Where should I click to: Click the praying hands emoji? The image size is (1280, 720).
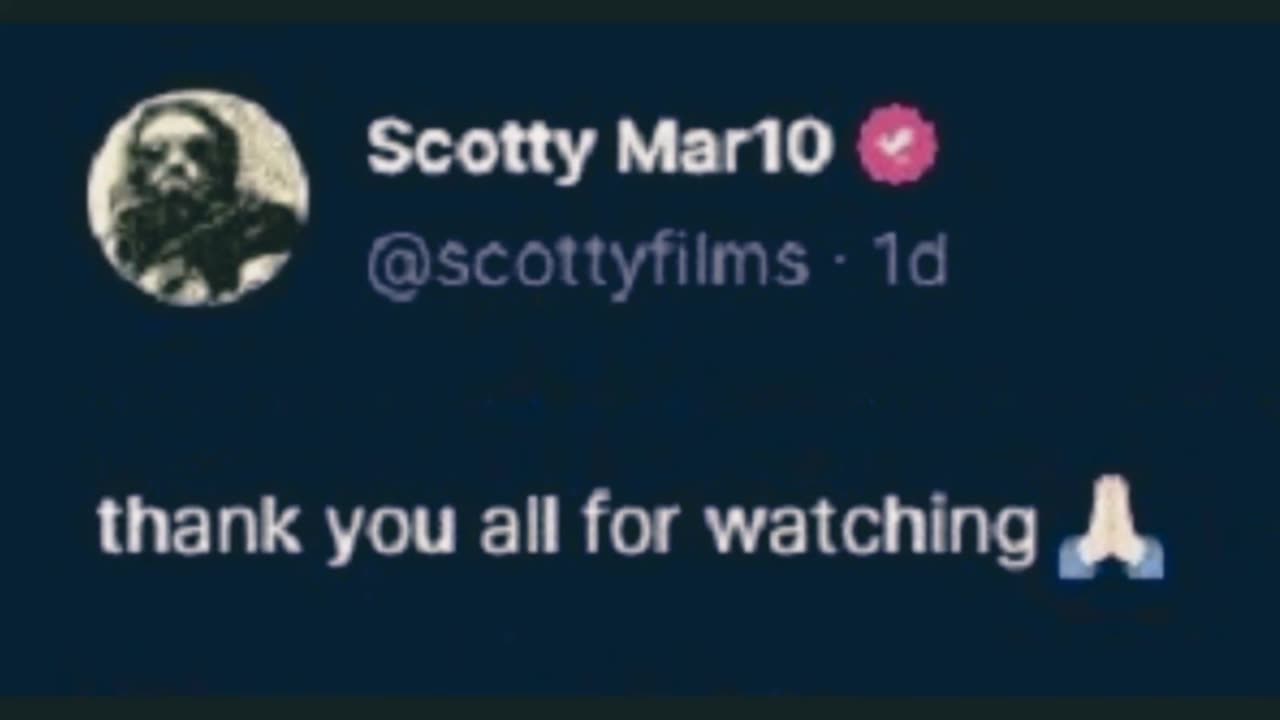point(1111,527)
